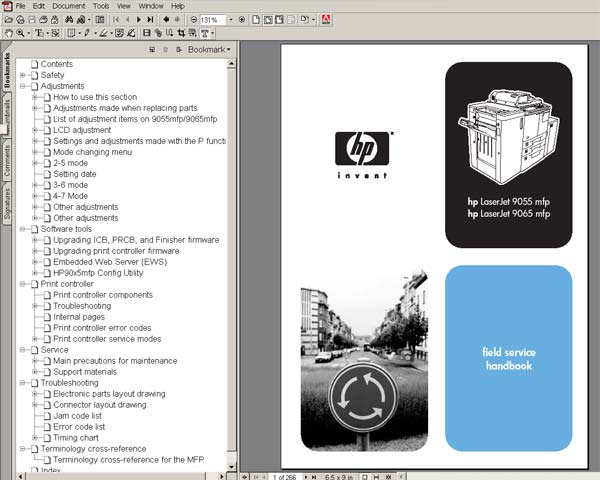600x480 pixels.
Task: Switch to continuous facing layout in status bar
Action: [x=389, y=477]
